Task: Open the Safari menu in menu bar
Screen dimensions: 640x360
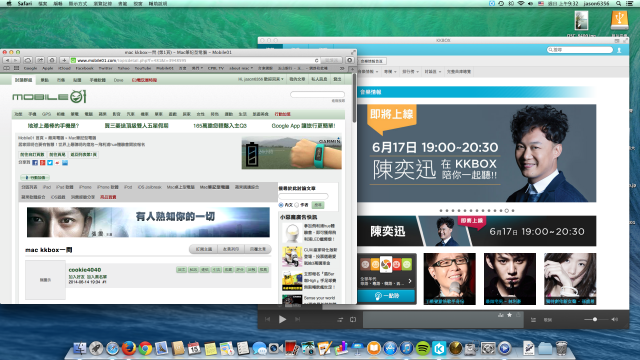Action: pos(25,3)
